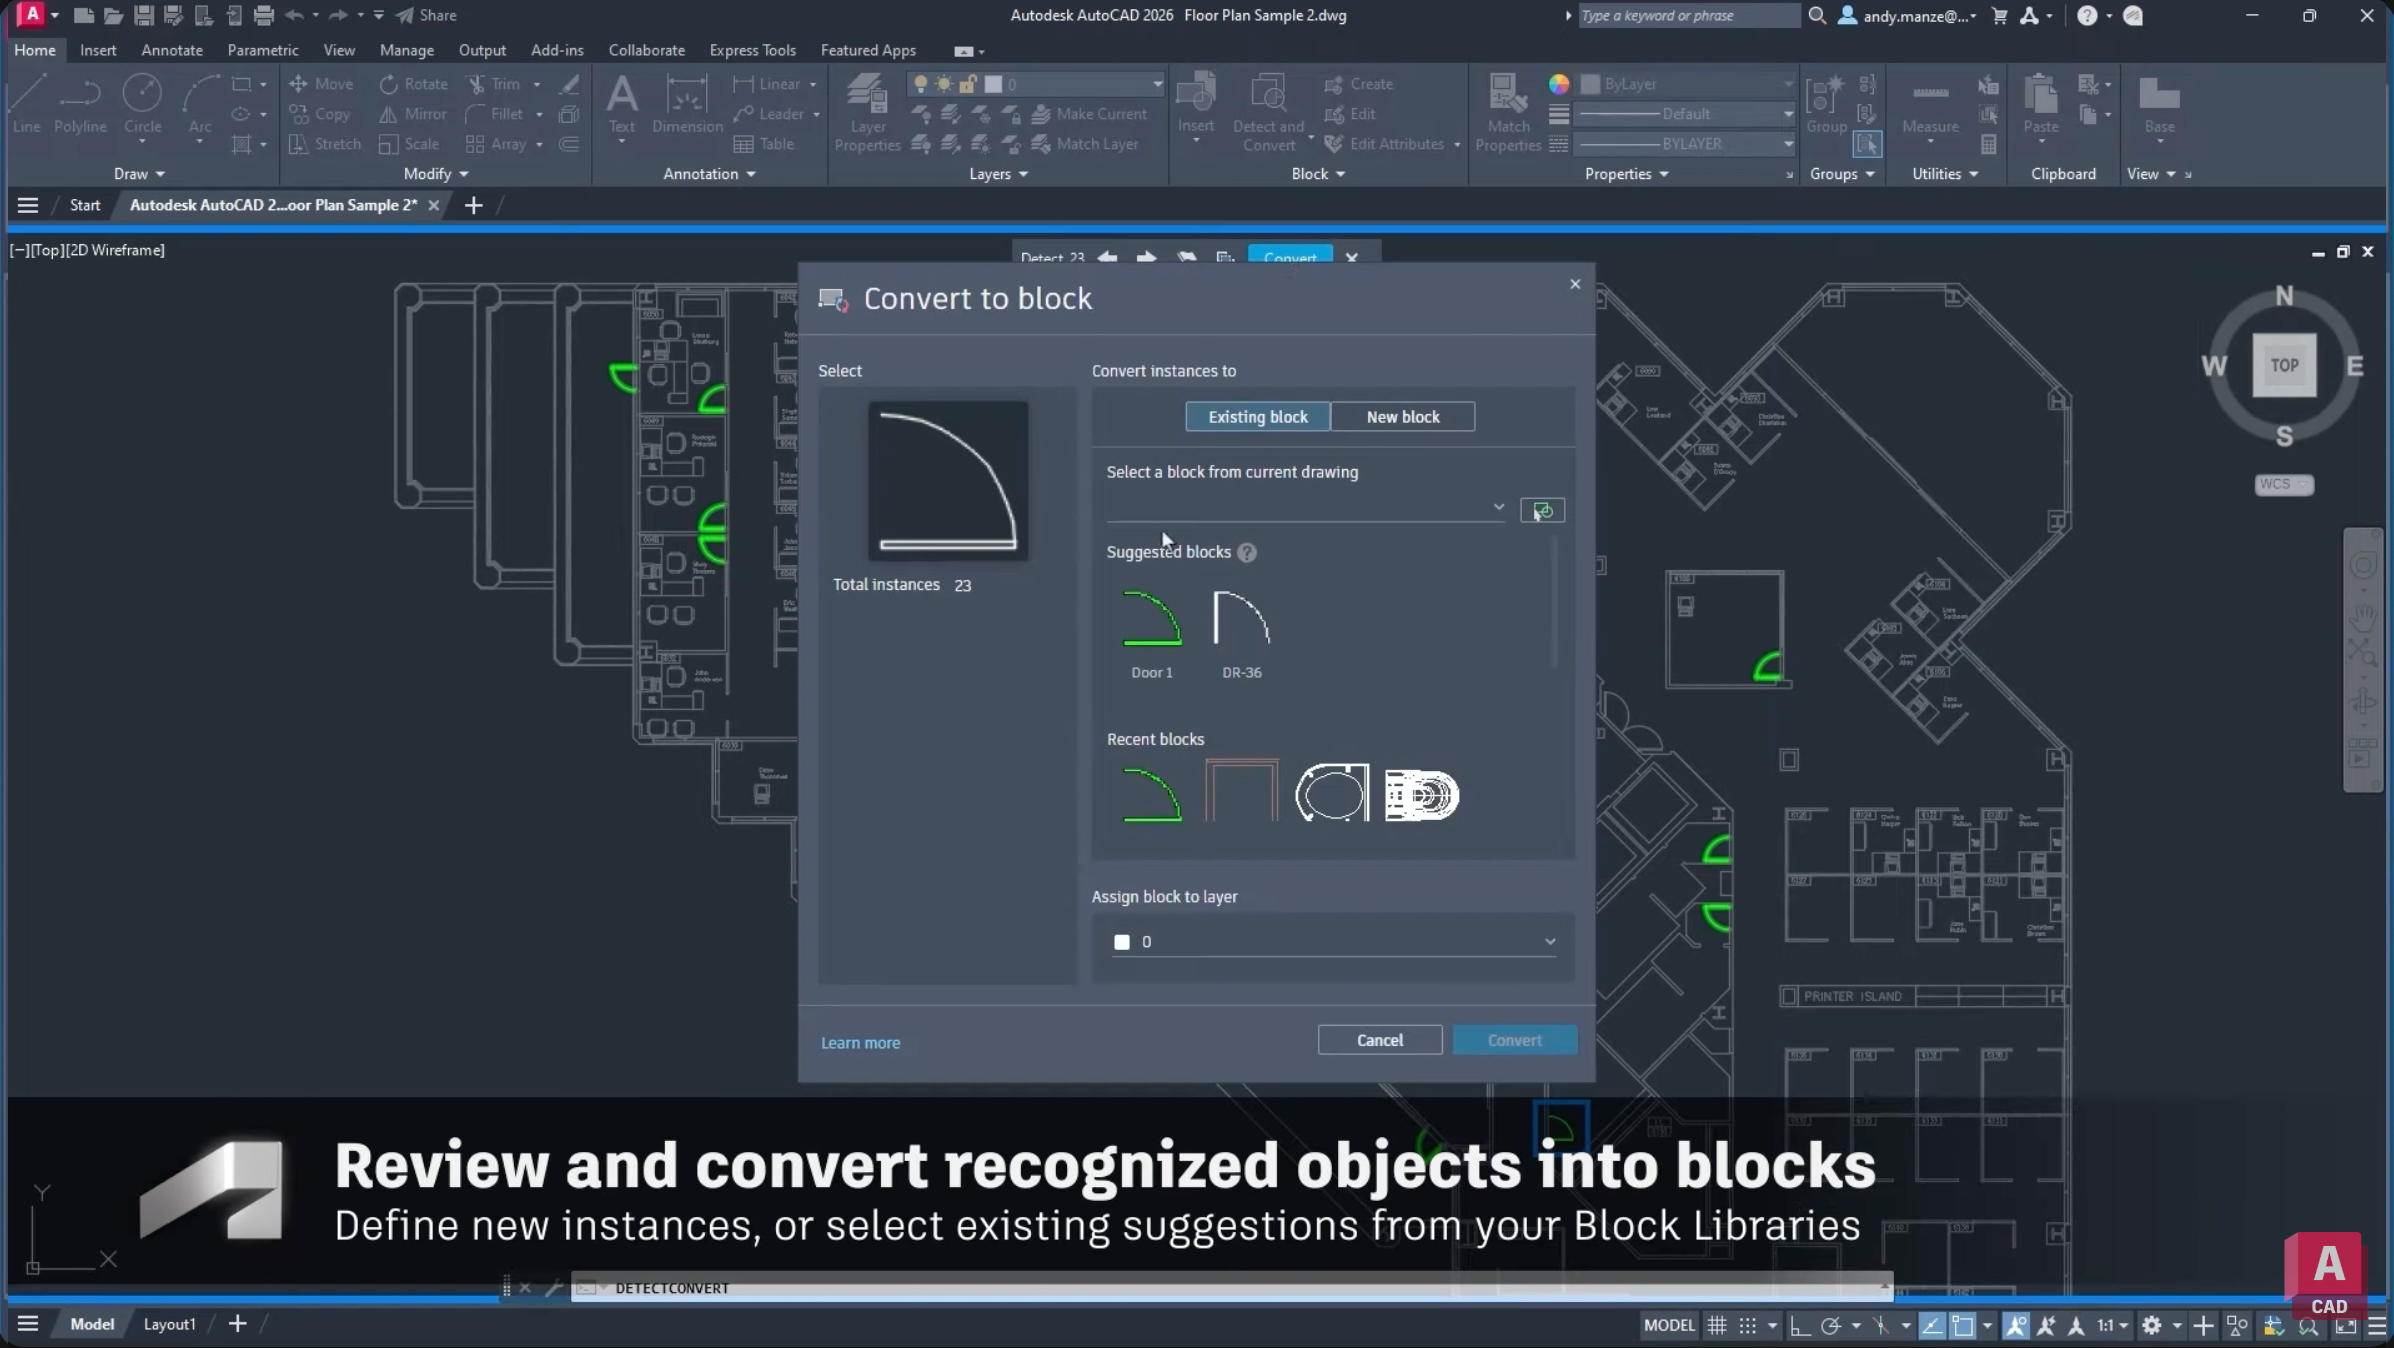The width and height of the screenshot is (2394, 1348).
Task: Expand the Block panel
Action: [1318, 174]
